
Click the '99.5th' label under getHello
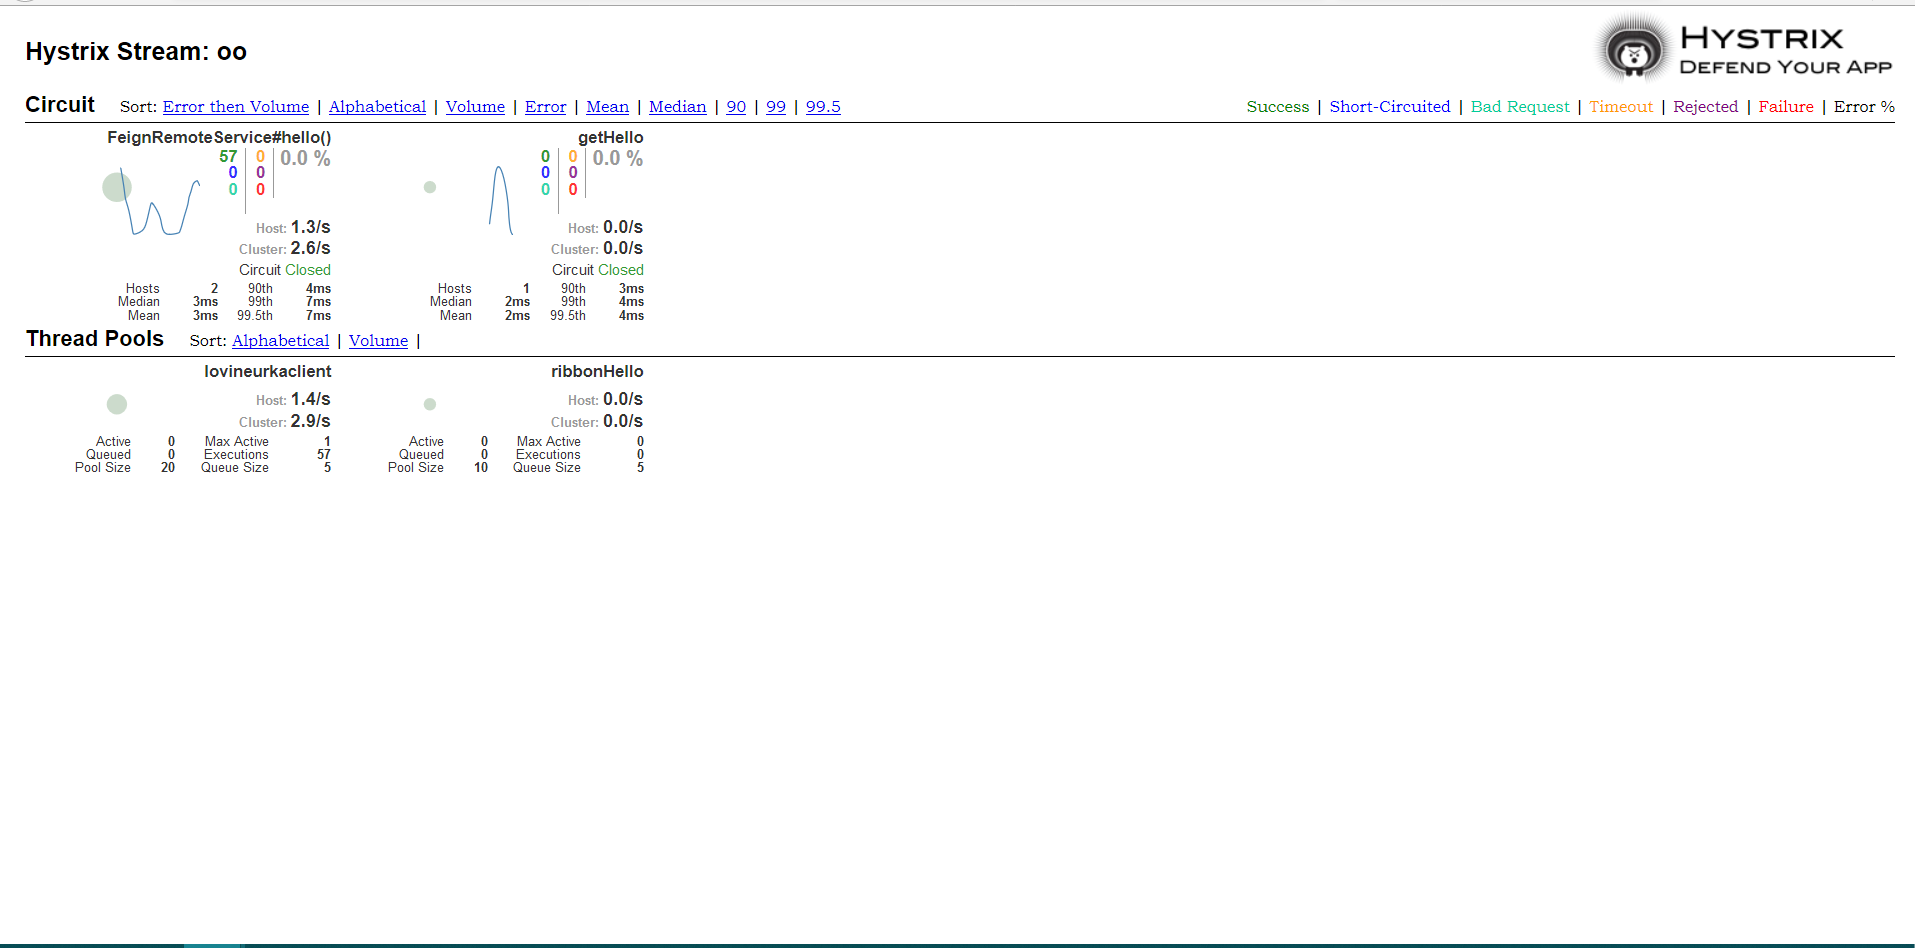click(568, 316)
